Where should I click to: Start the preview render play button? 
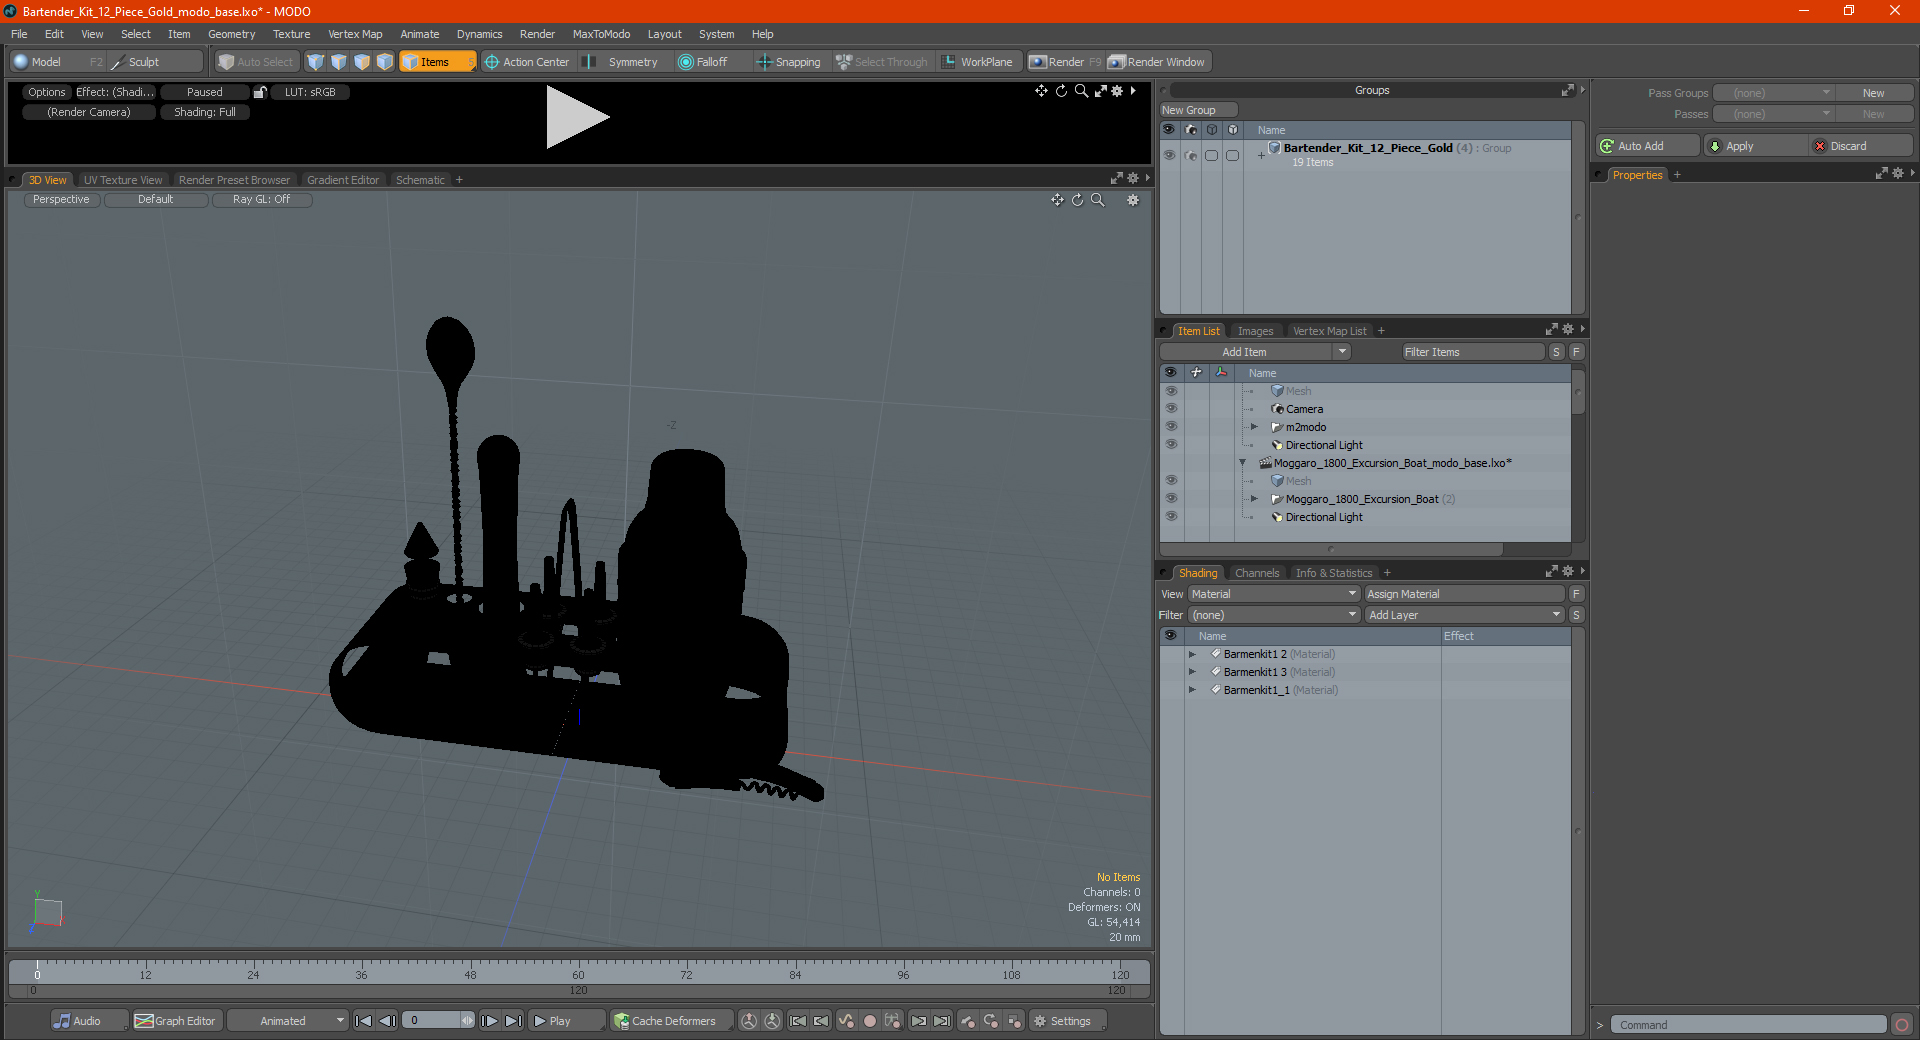point(577,117)
